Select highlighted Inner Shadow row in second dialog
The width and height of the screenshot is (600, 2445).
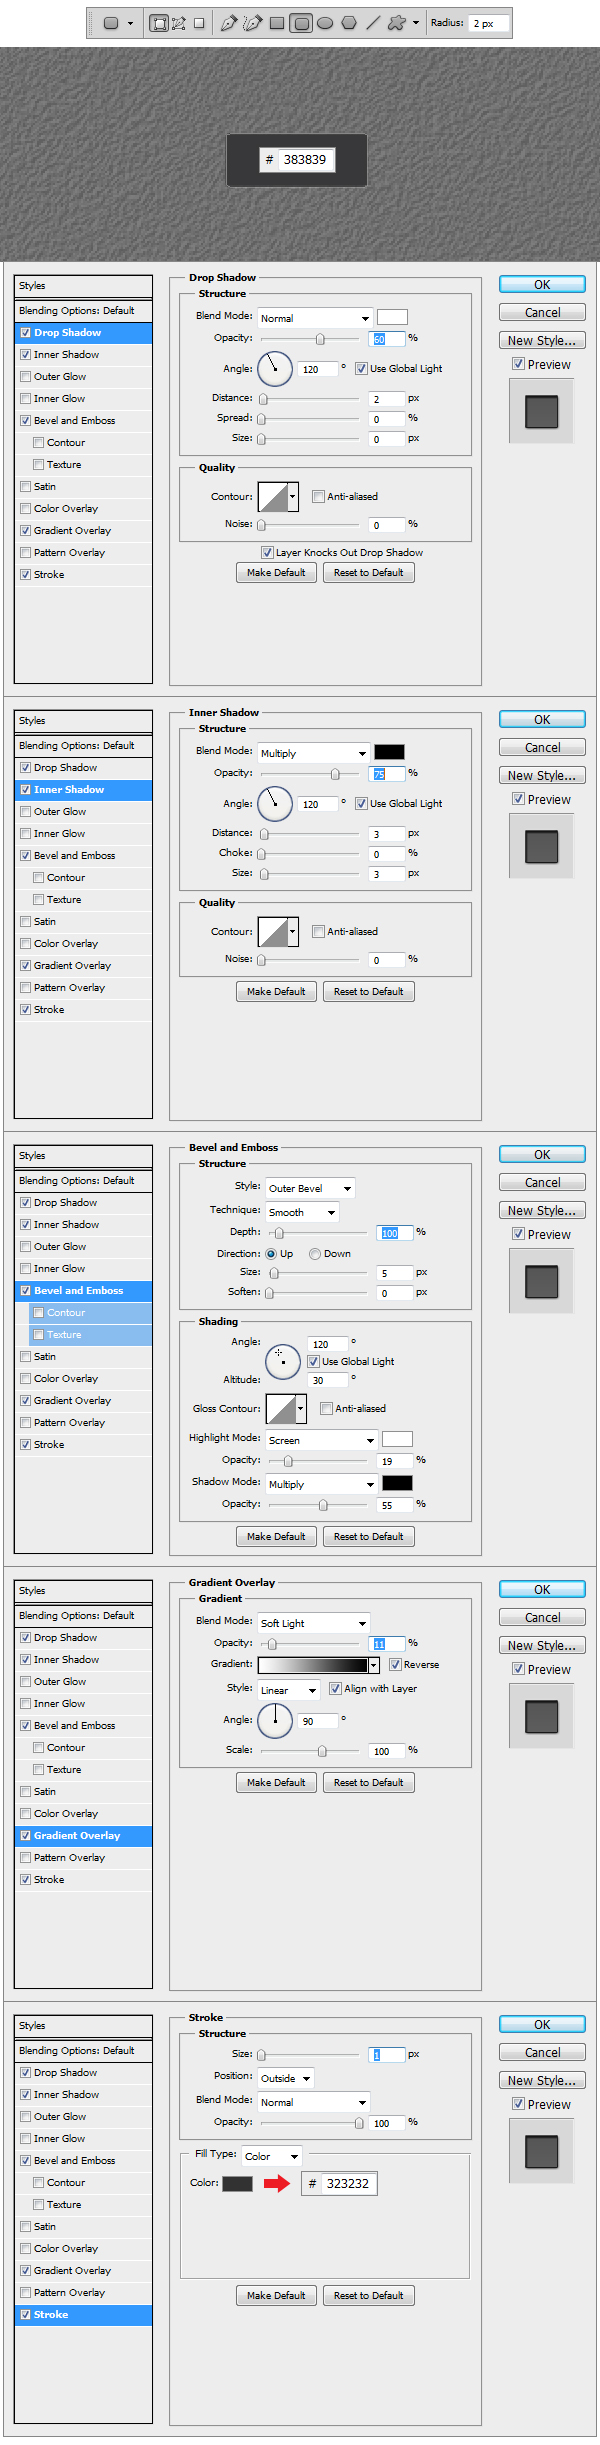coord(84,790)
